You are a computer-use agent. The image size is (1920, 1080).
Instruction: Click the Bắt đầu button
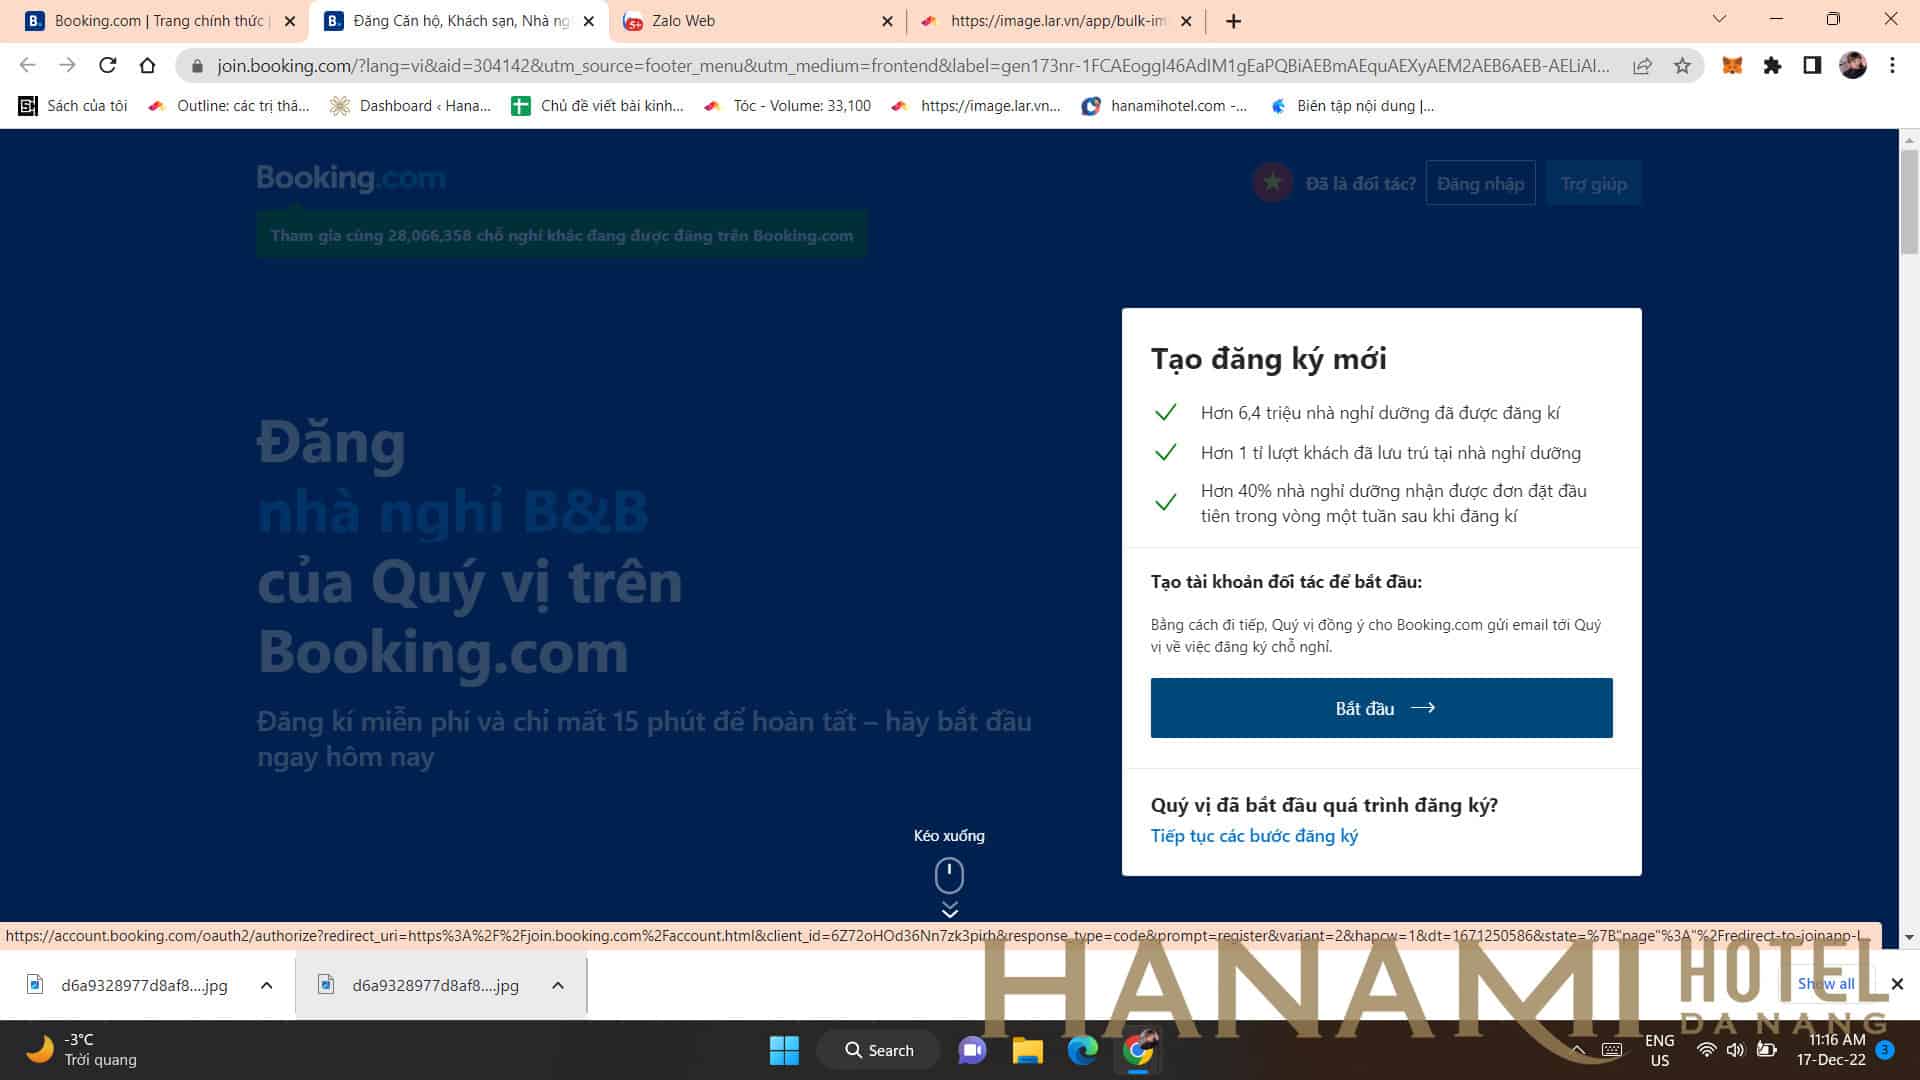(1381, 707)
